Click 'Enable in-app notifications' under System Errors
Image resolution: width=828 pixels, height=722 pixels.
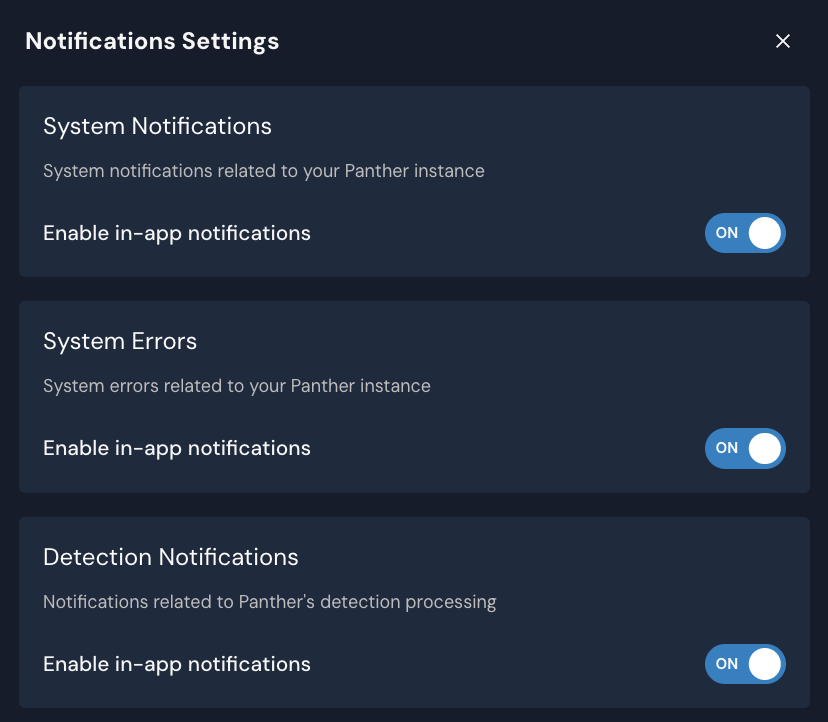point(177,448)
